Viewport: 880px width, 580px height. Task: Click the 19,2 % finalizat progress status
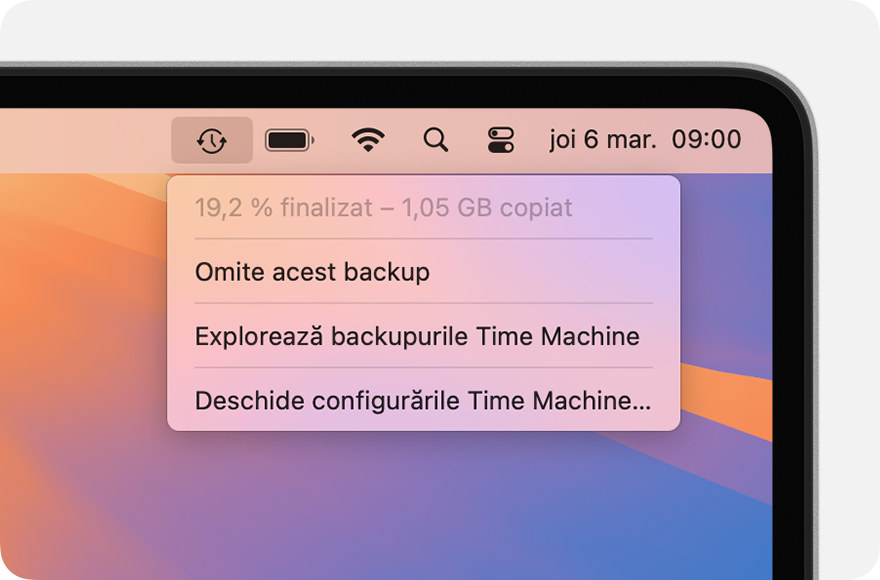(385, 207)
